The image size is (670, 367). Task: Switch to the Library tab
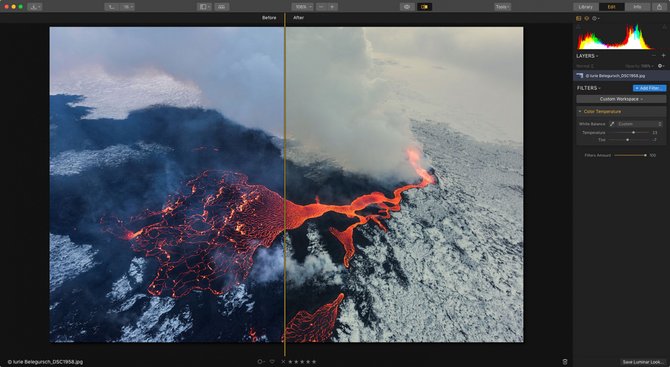click(x=586, y=7)
